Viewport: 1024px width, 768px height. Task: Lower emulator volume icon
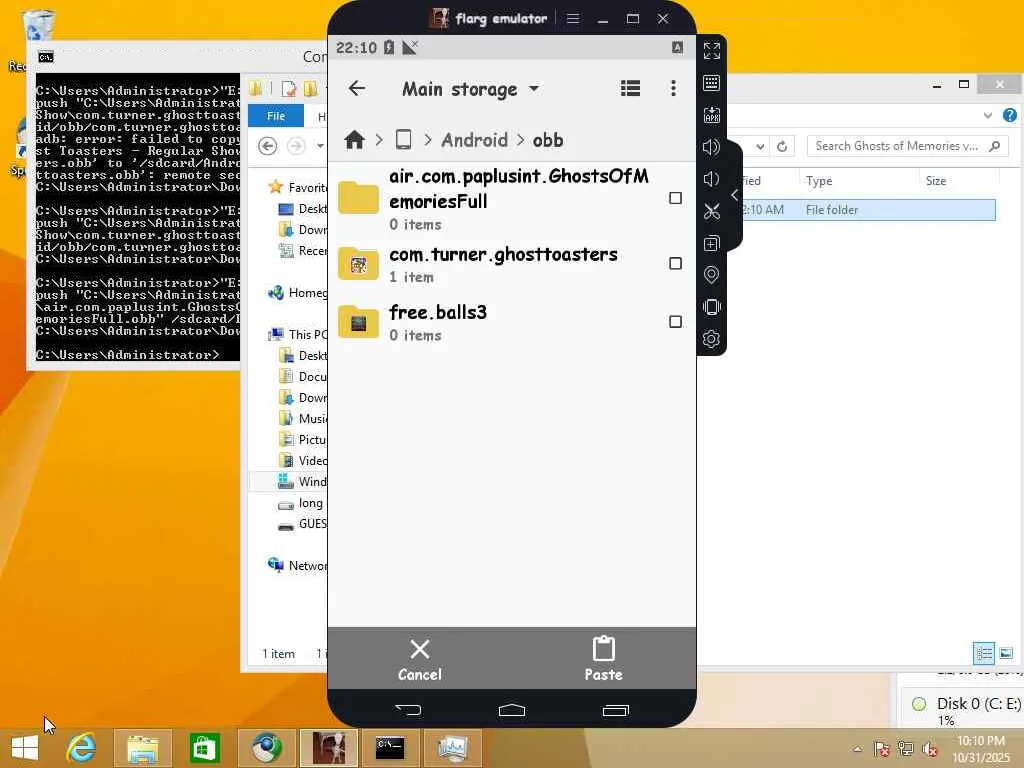tap(711, 179)
